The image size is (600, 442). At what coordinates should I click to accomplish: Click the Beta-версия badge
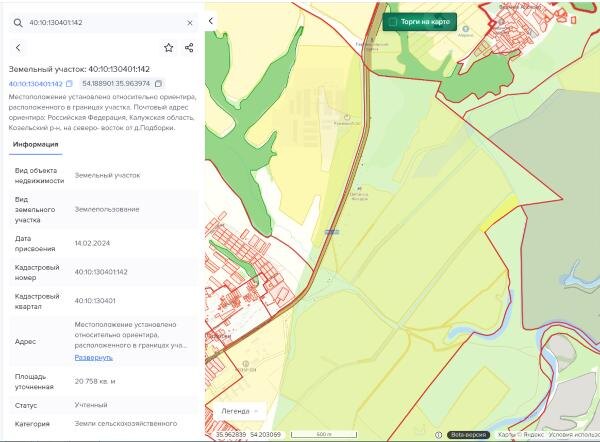tap(468, 435)
